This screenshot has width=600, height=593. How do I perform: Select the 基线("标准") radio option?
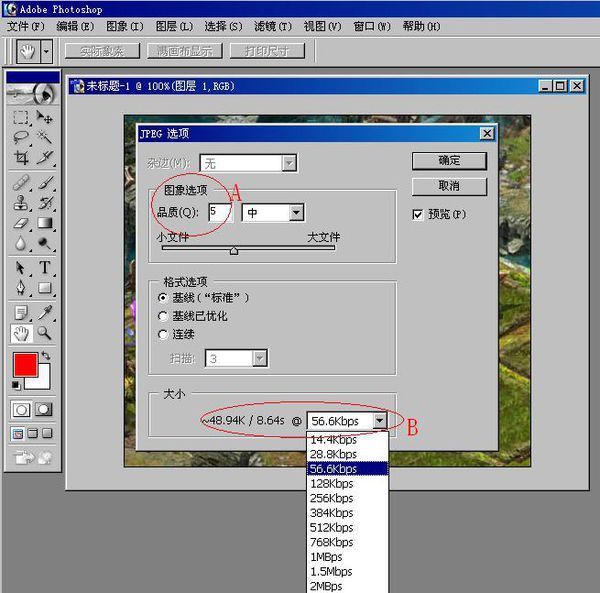point(163,298)
